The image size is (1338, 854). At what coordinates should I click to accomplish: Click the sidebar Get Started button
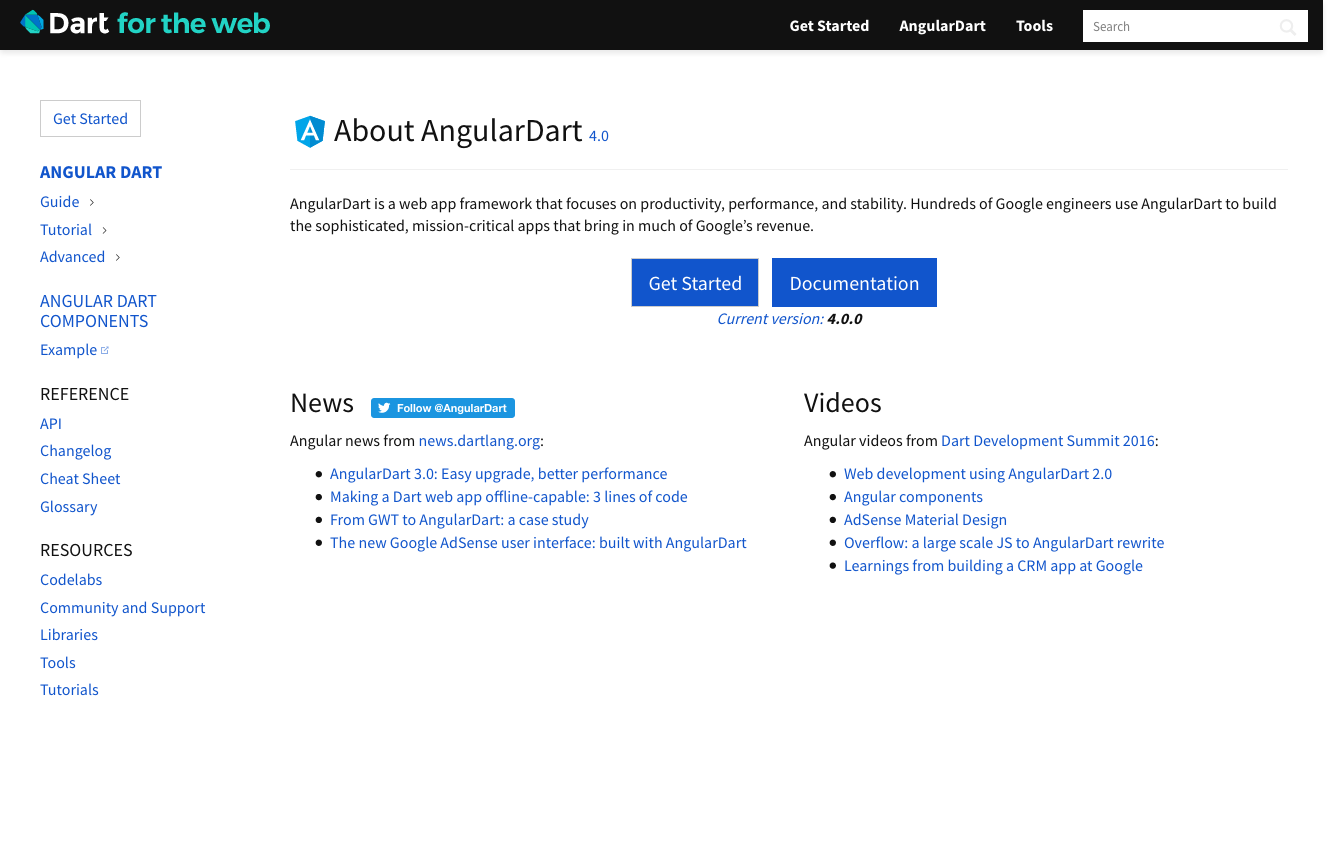tap(90, 118)
